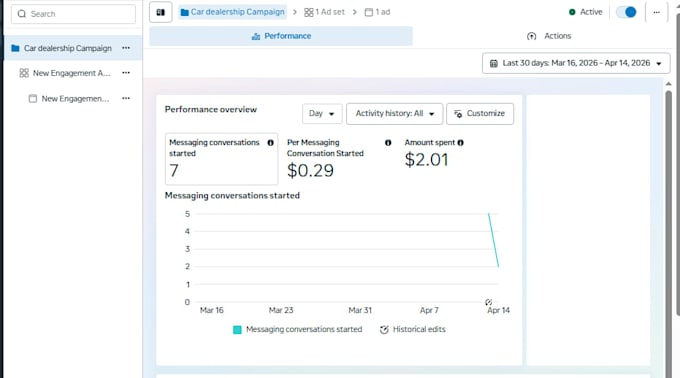Click the ad set grid icon in sidebar
The image size is (680, 378).
tap(24, 73)
